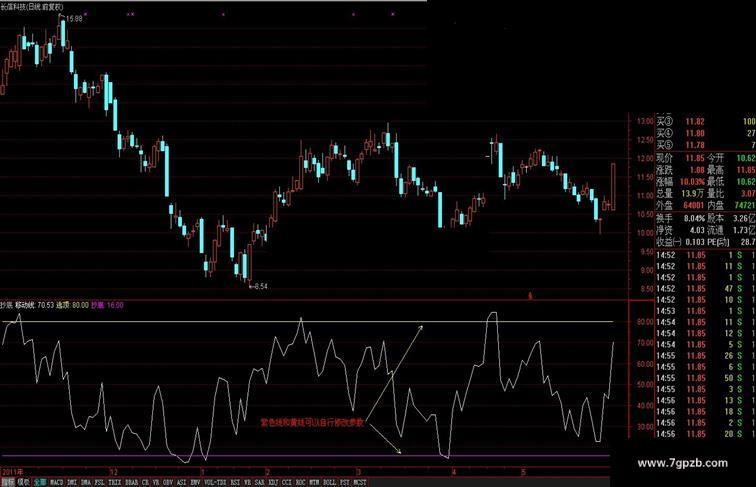Click the purple 抄底 line at 16
Image resolution: width=756 pixels, height=487 pixels.
(x=306, y=456)
